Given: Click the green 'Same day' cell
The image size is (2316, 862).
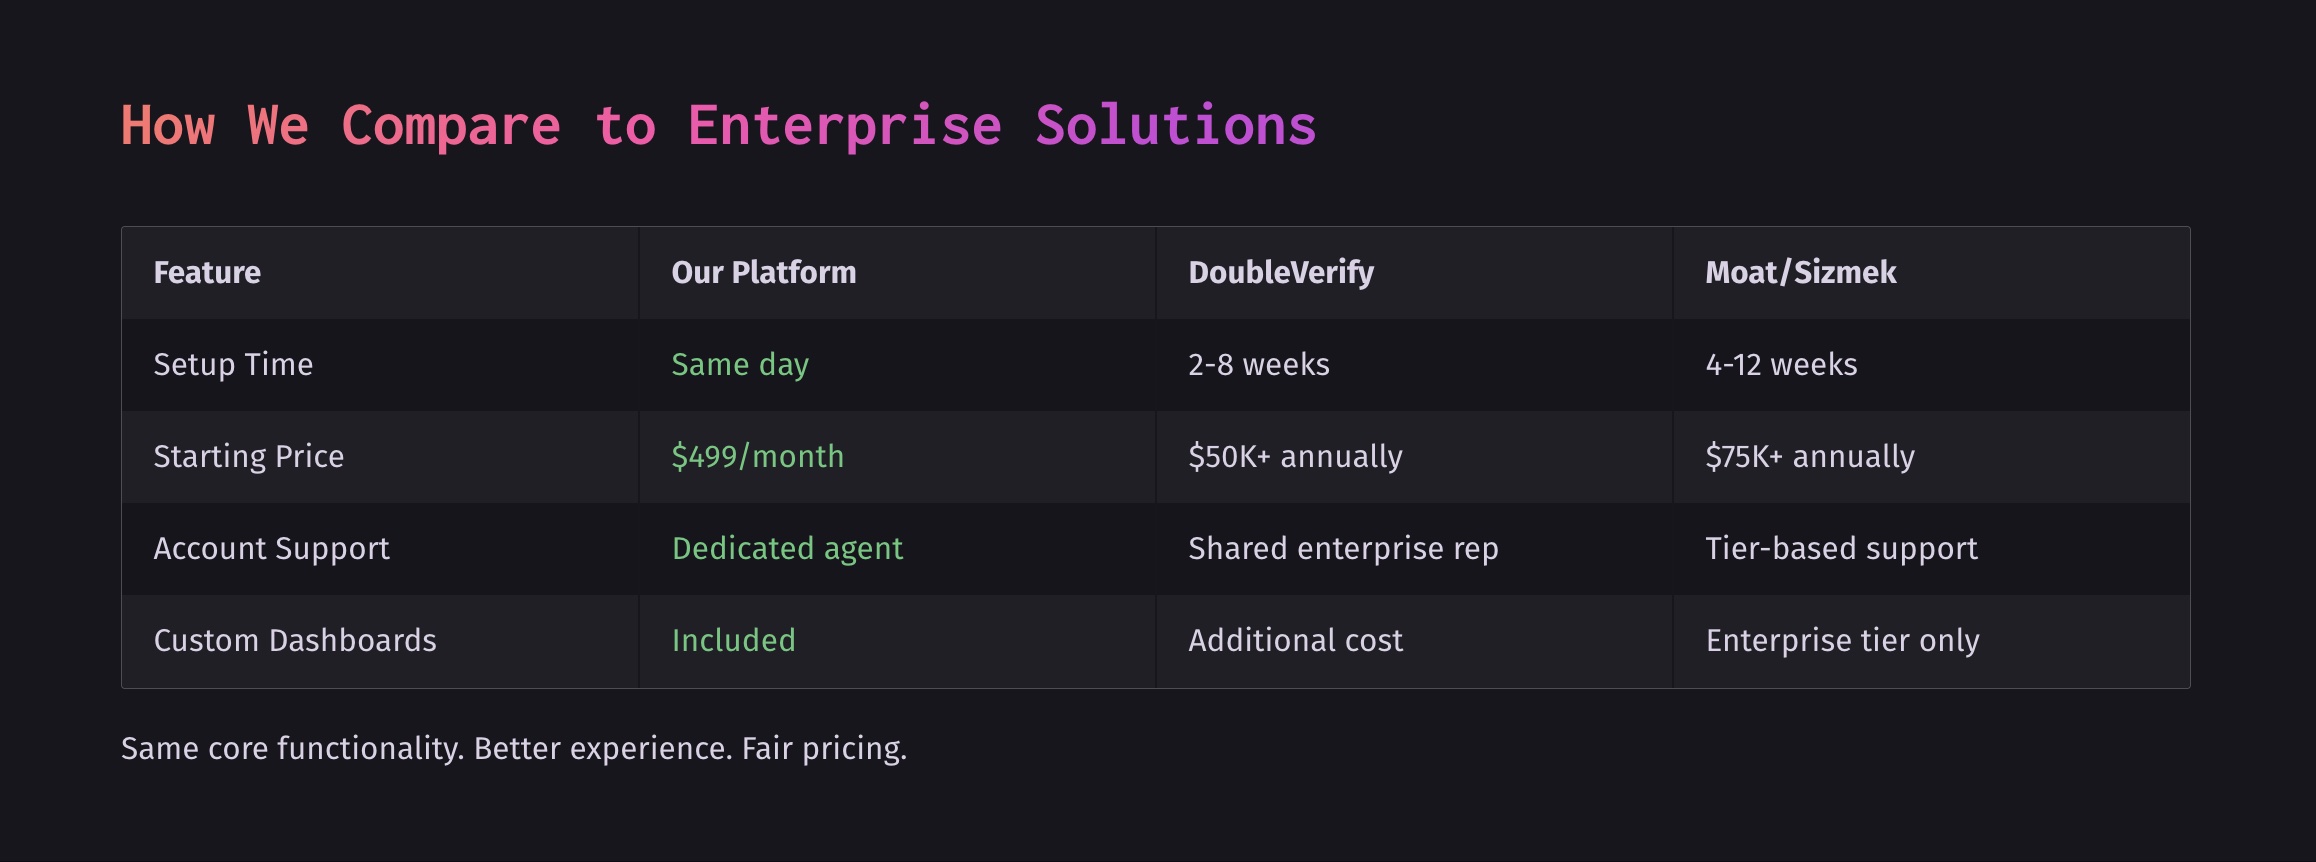Looking at the screenshot, I should coord(739,365).
